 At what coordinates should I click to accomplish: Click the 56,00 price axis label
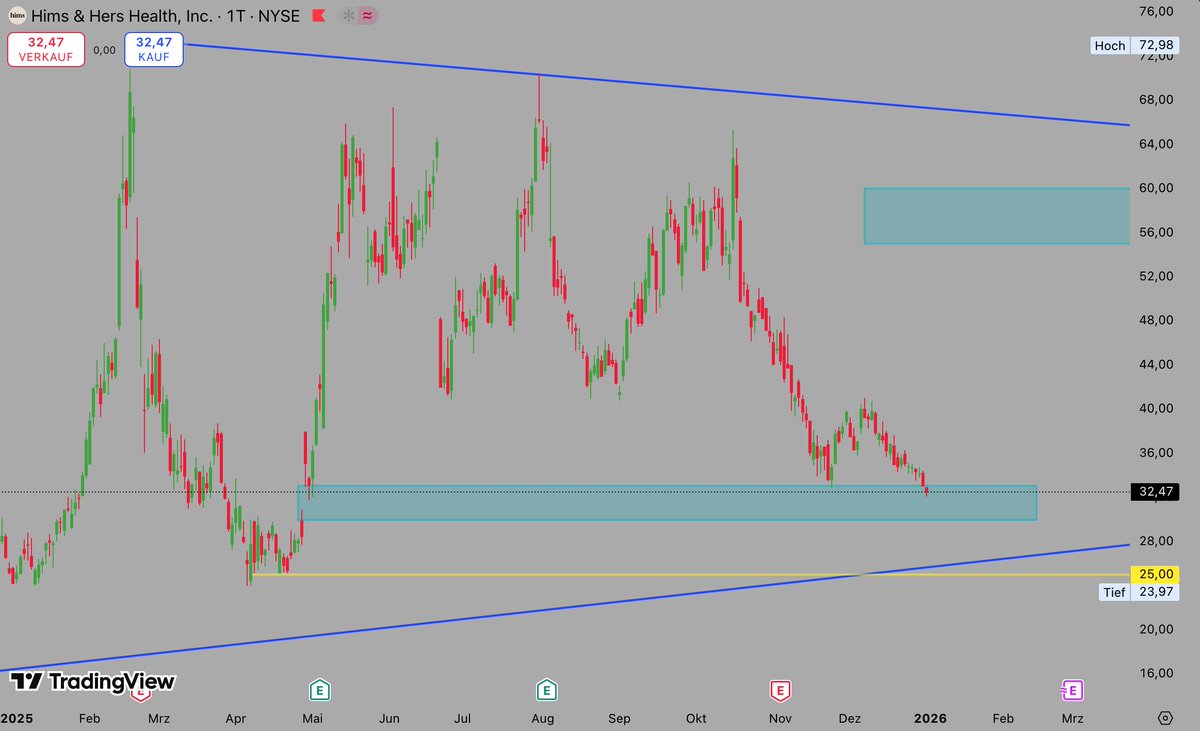coord(1155,231)
